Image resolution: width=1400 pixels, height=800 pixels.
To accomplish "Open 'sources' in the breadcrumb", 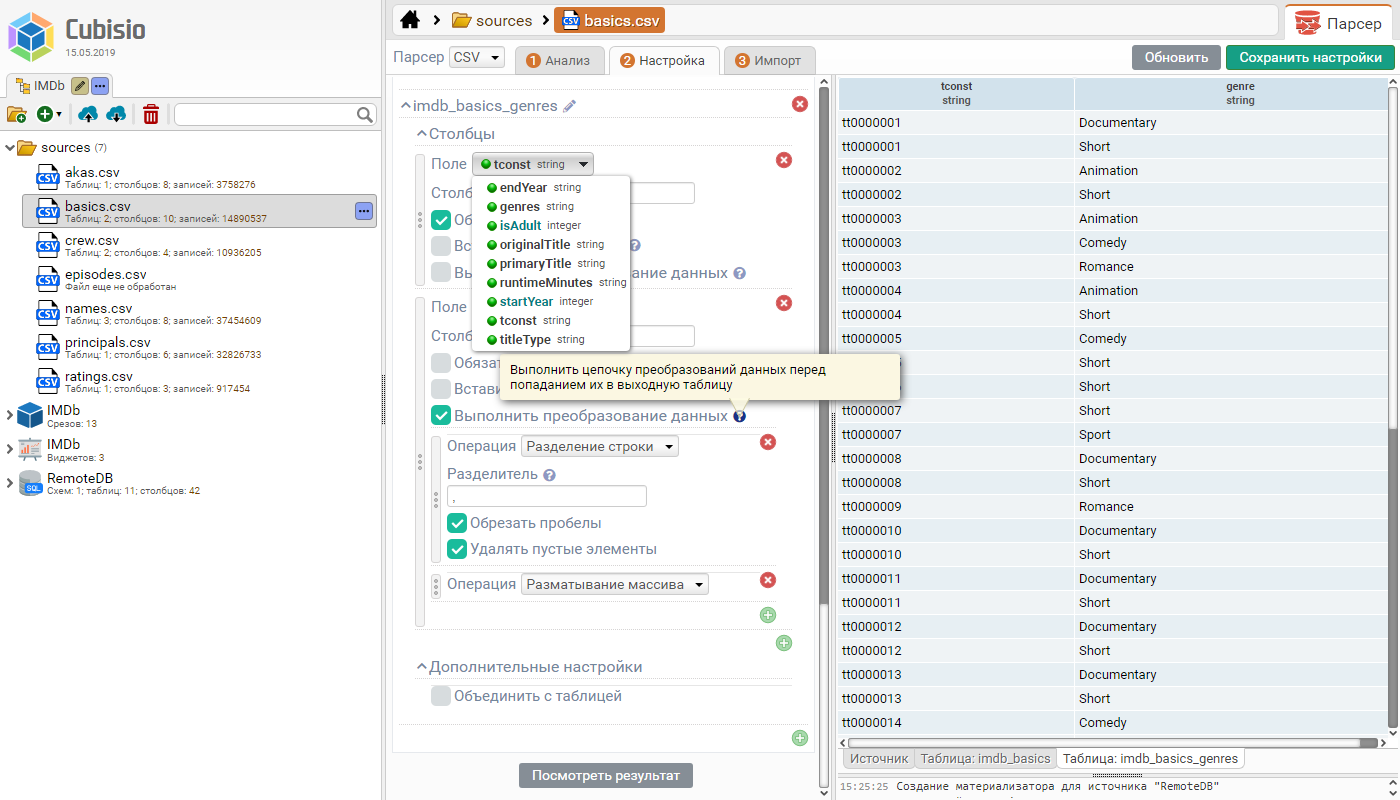I will (x=492, y=20).
